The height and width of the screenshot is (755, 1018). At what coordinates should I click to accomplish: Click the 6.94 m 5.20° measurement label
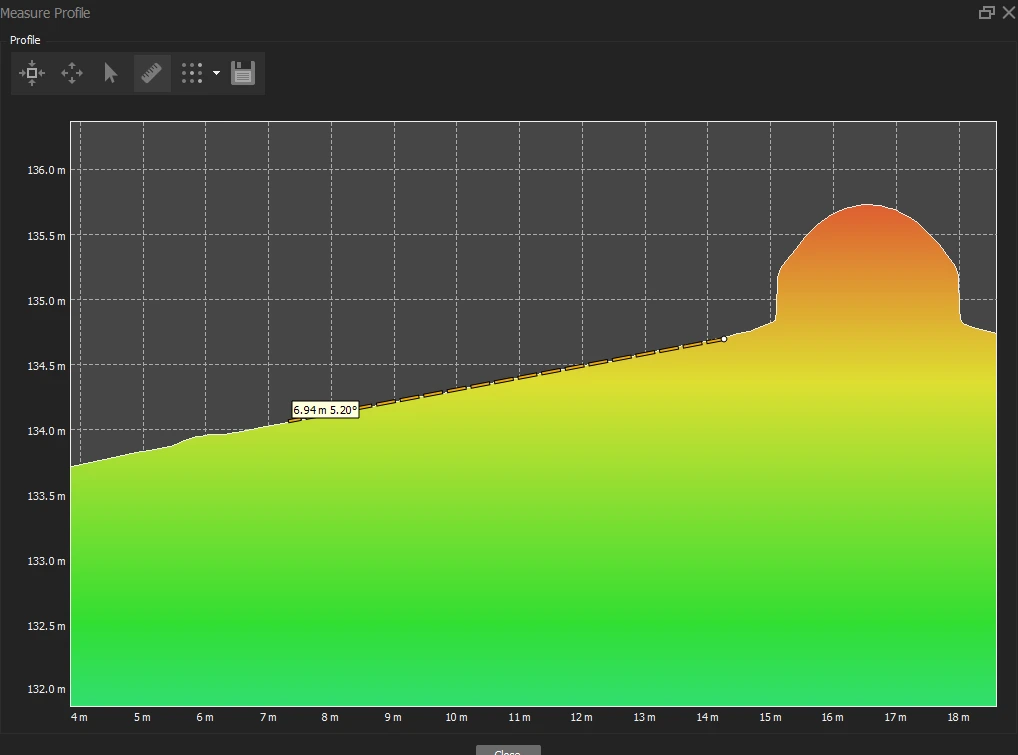(x=325, y=410)
